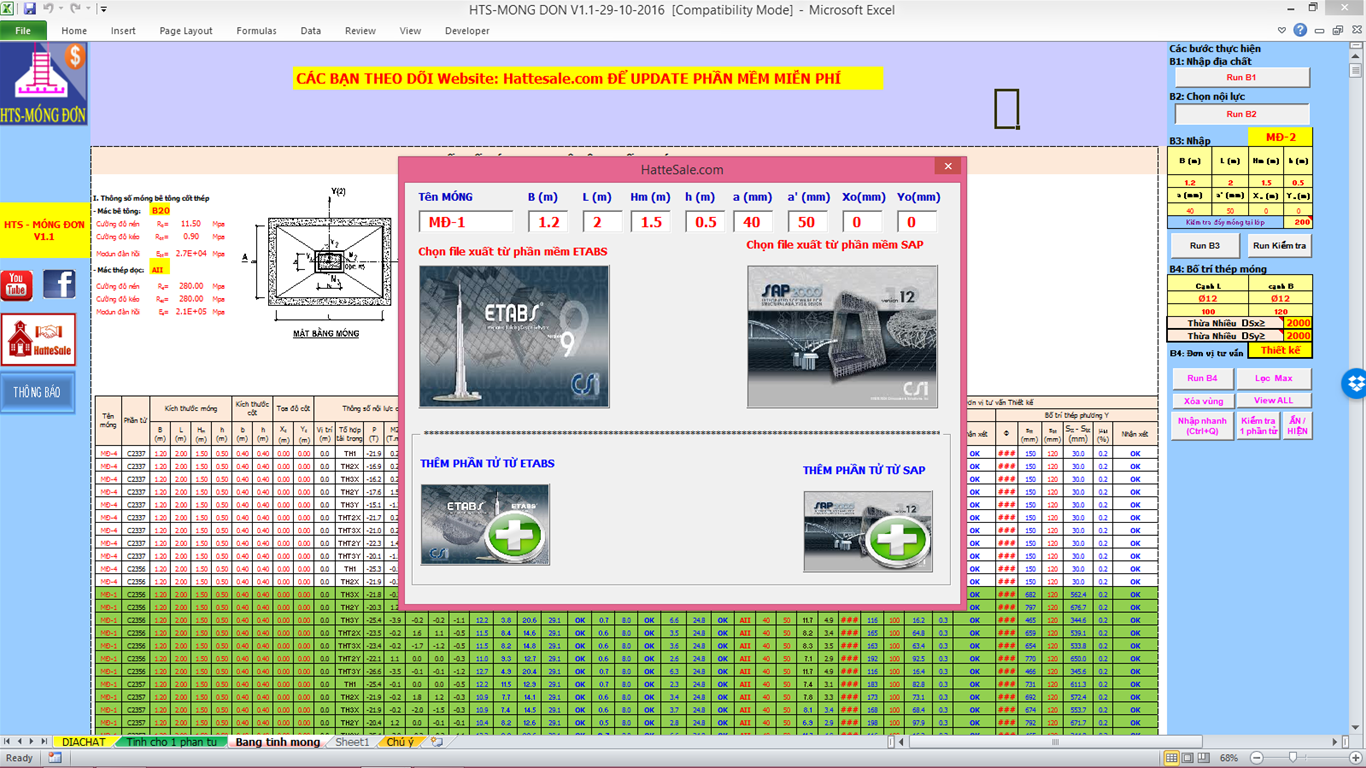Click the Tên MÓNG input field MĐ-1
Screen dimensions: 1366x768
click(x=465, y=222)
